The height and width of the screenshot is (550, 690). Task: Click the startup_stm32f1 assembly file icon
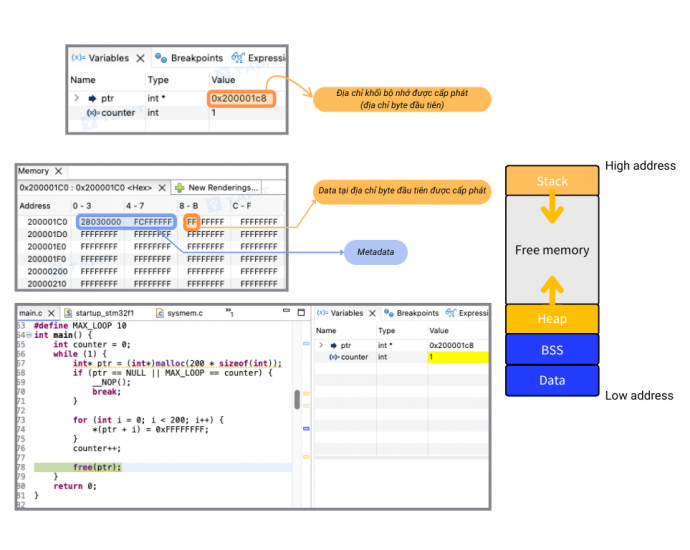68,313
